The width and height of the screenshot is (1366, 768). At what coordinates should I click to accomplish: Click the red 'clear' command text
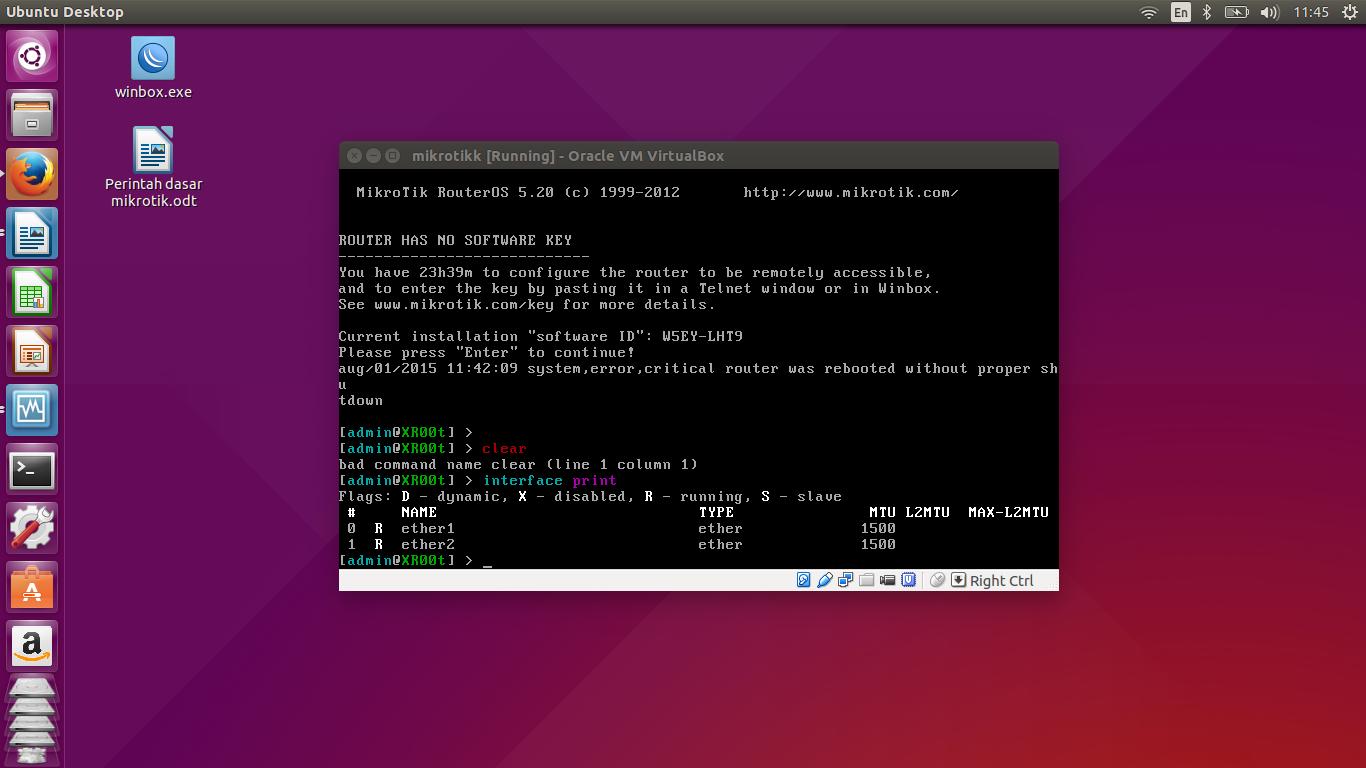point(504,448)
